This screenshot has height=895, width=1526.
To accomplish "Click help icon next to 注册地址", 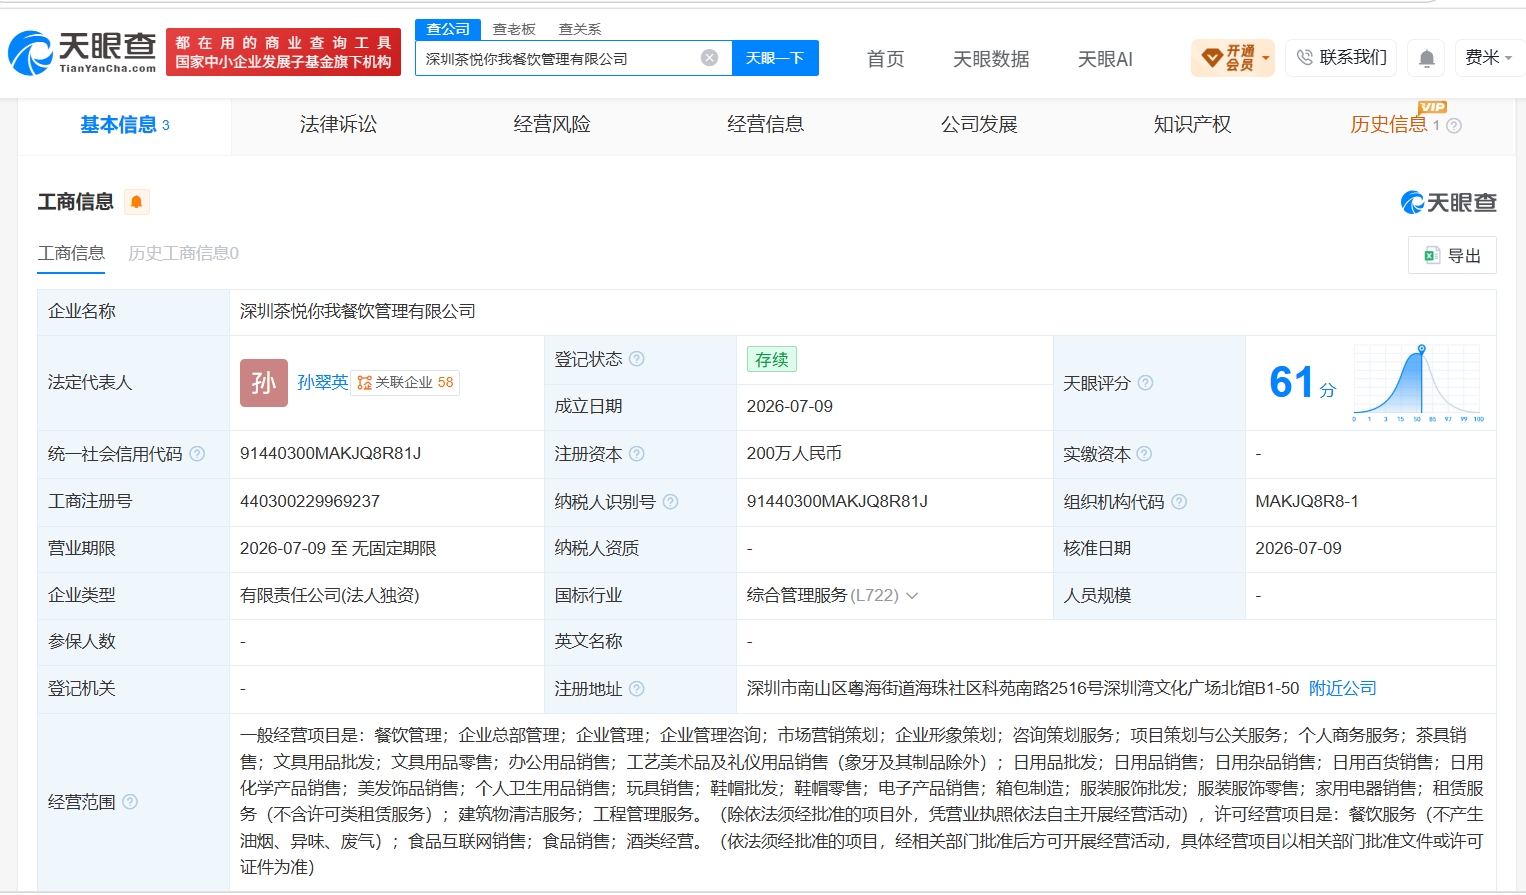I will click(637, 689).
